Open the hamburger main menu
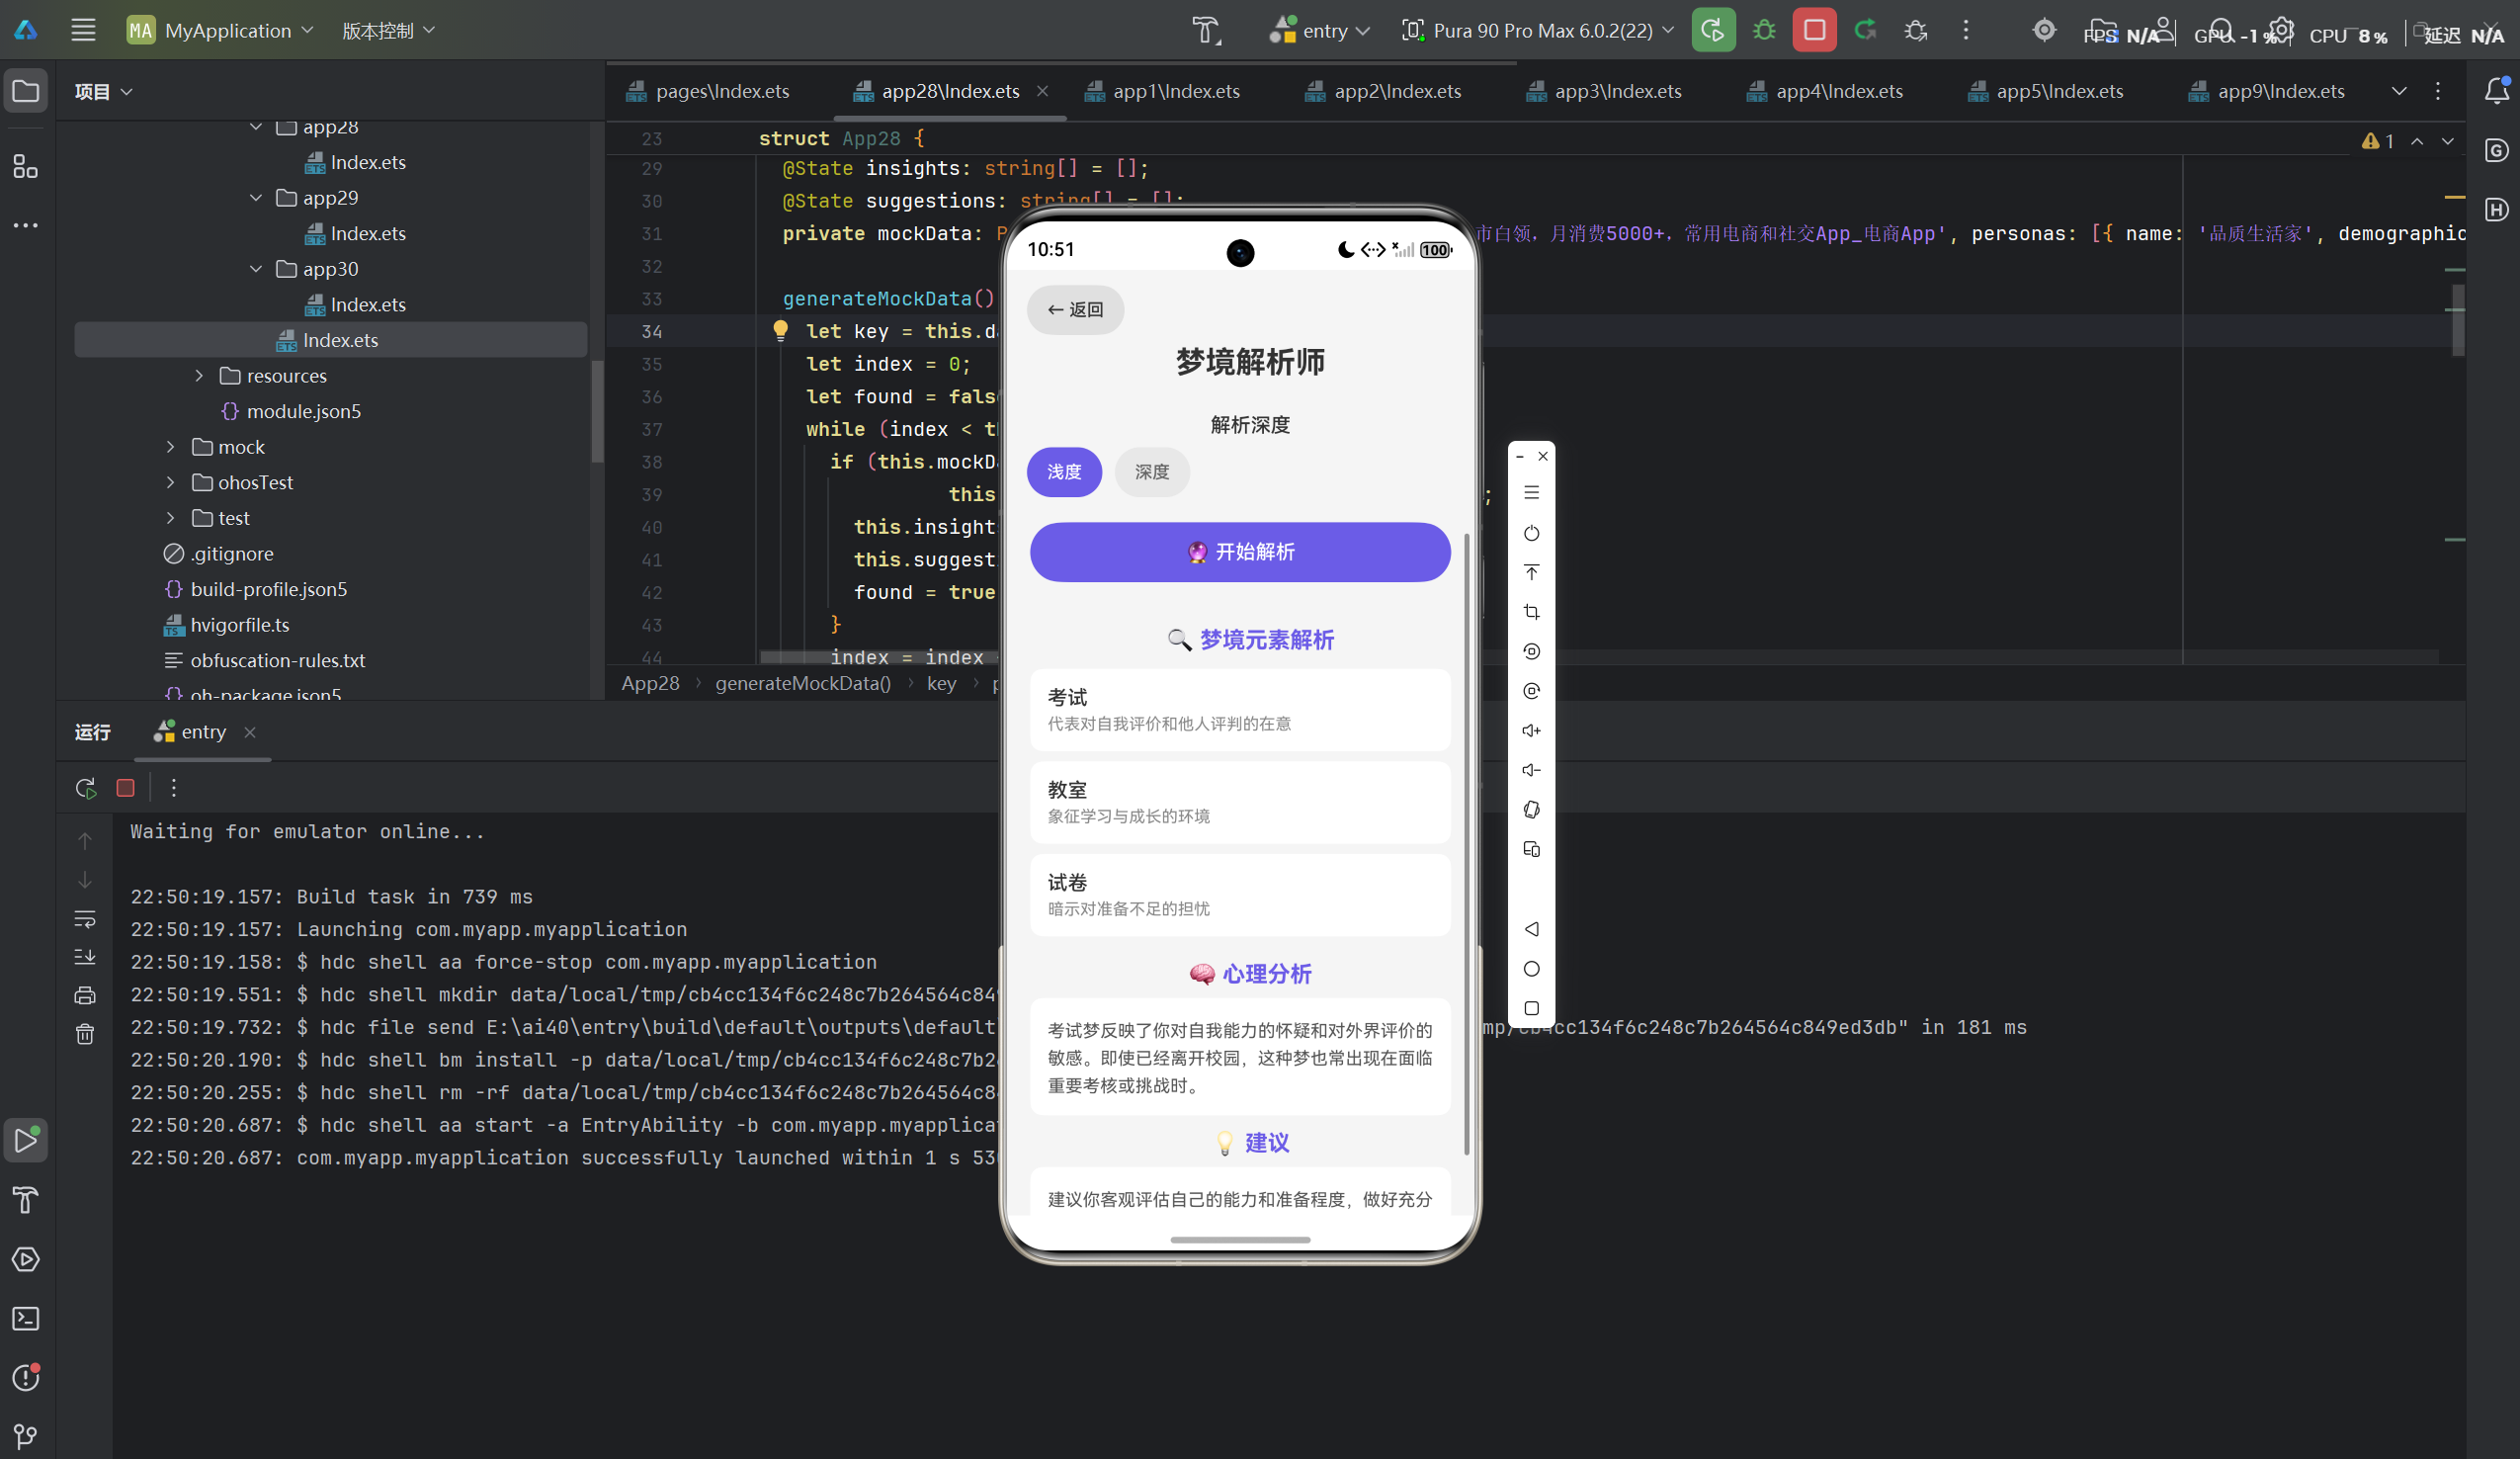This screenshot has height=1459, width=2520. pos(83,30)
